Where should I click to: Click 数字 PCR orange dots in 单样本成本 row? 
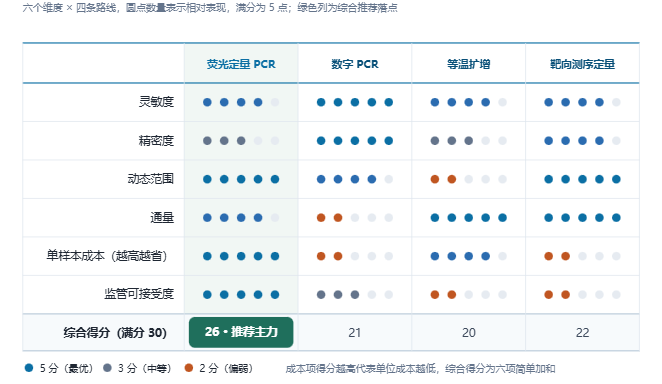(329, 256)
